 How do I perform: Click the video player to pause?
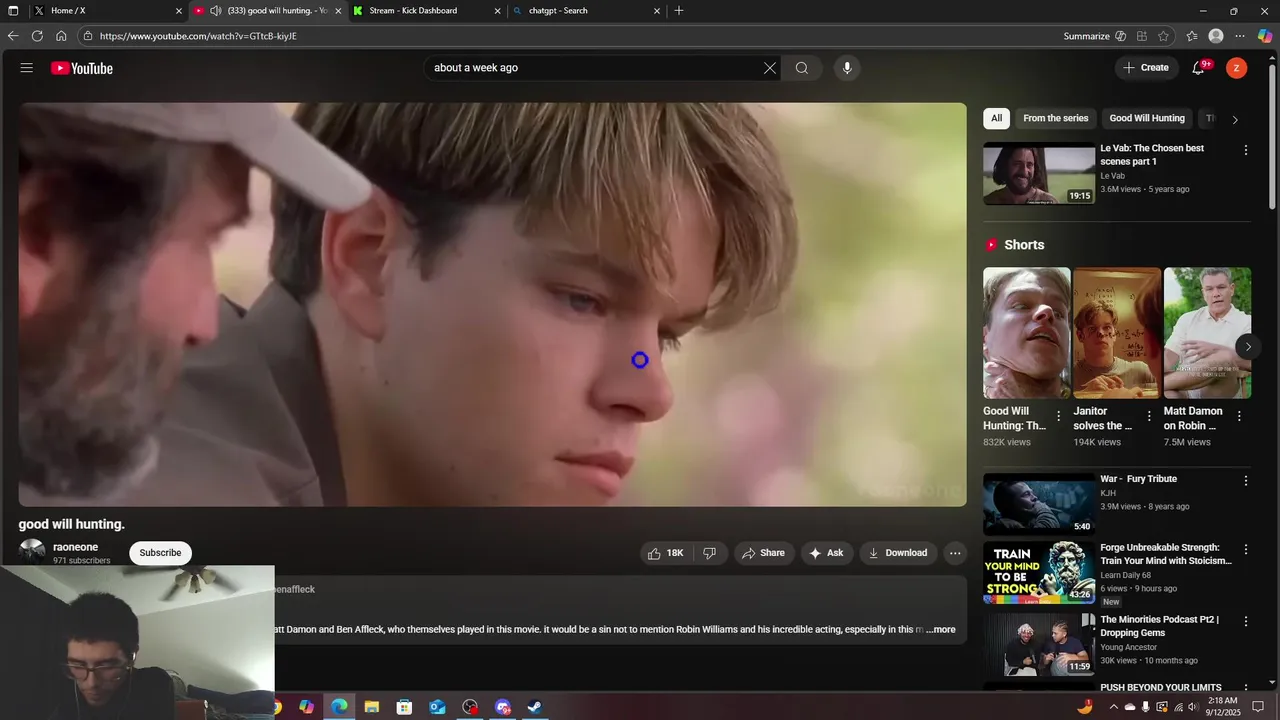point(492,304)
